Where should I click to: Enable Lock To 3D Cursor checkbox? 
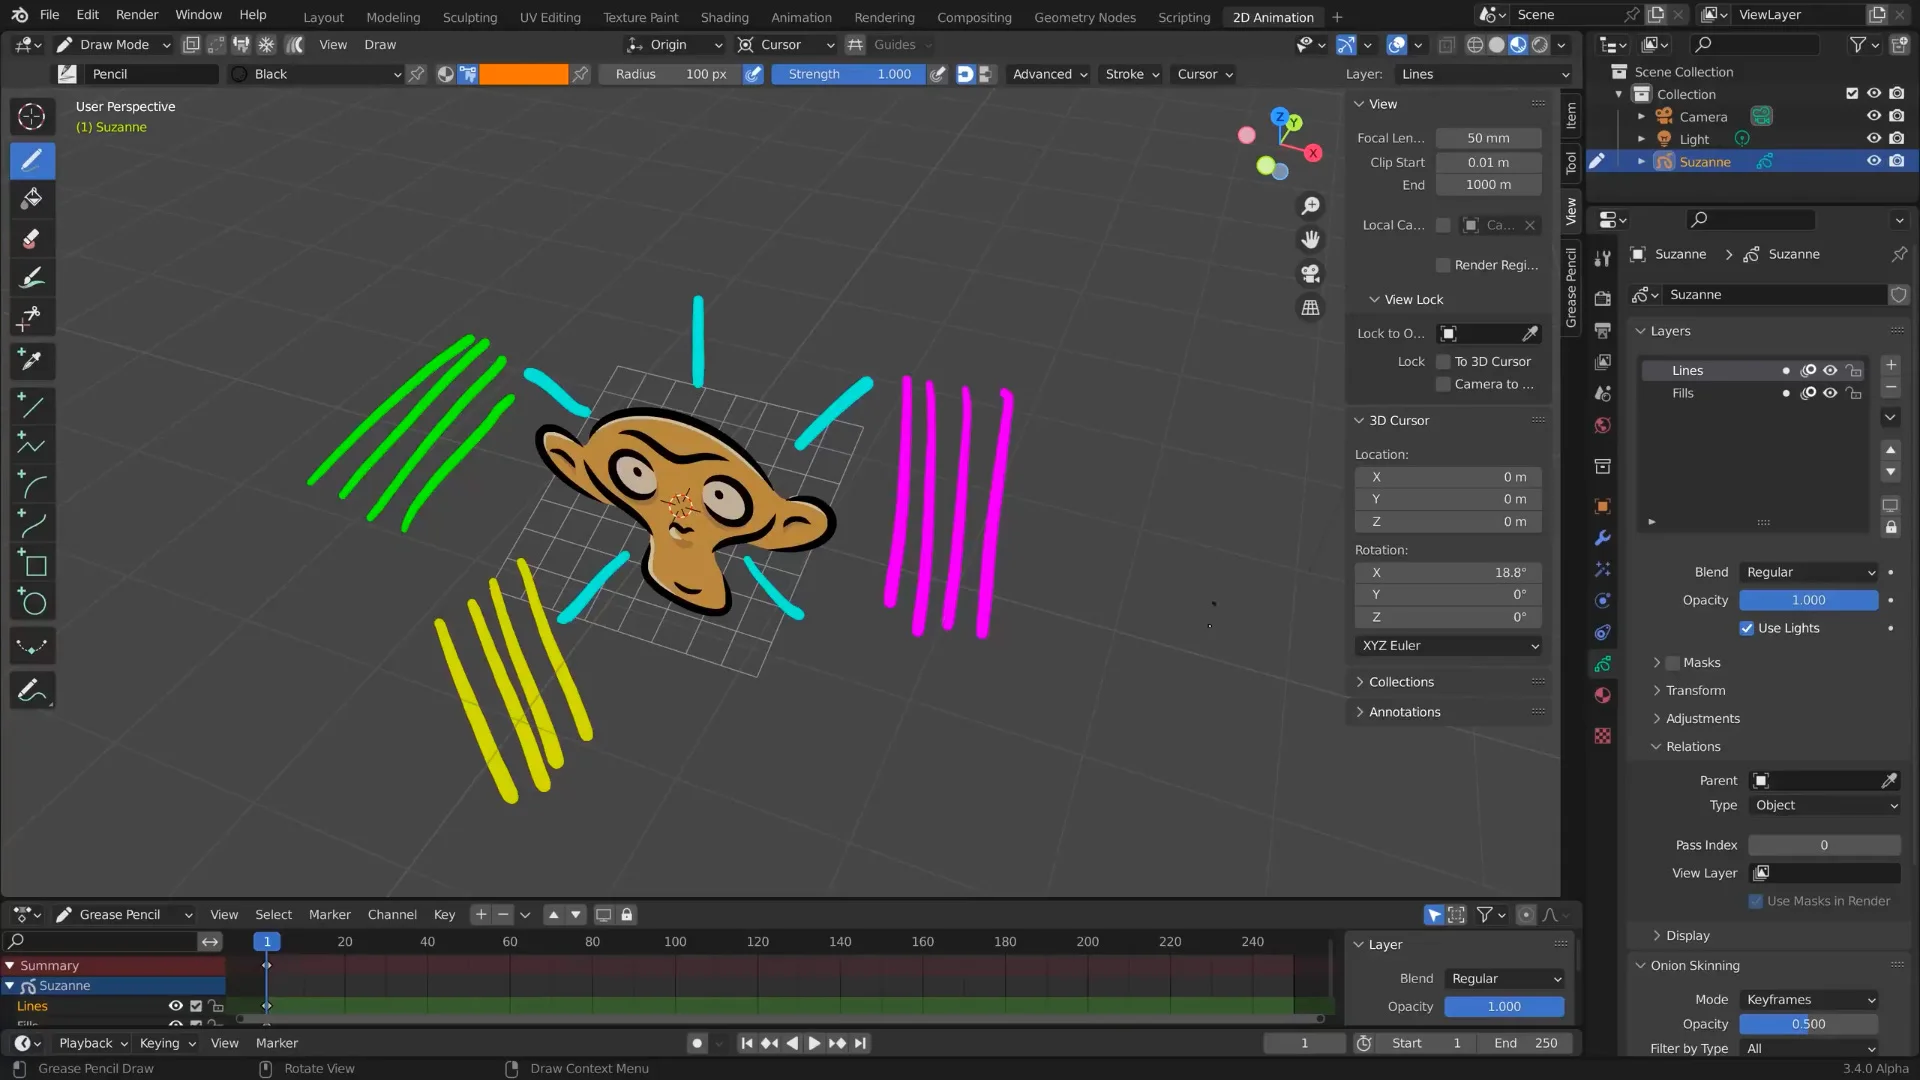pos(1443,362)
